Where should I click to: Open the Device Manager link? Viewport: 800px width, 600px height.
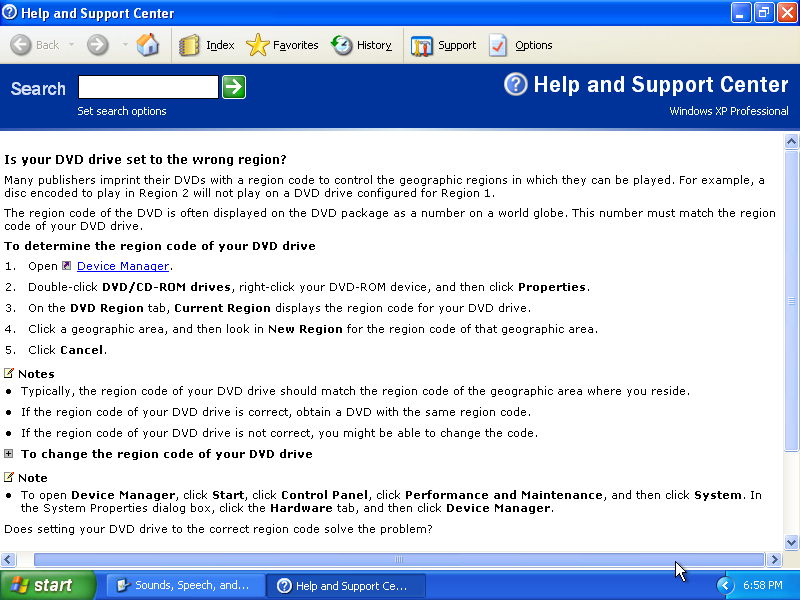(x=123, y=266)
